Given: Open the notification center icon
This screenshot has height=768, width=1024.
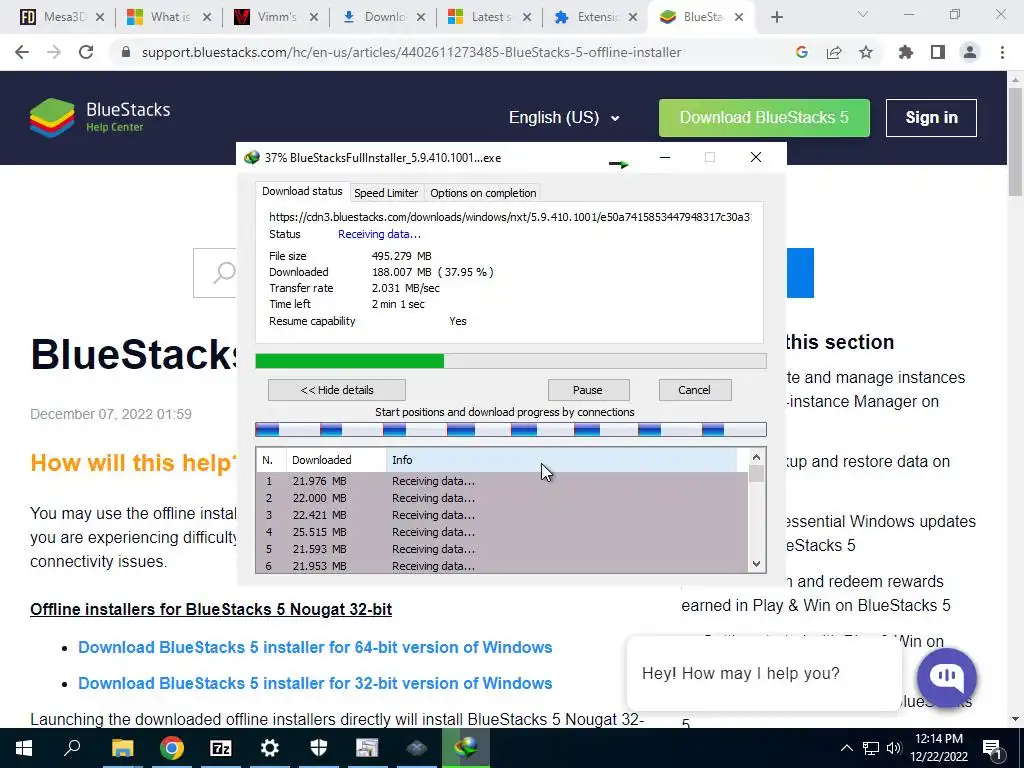Looking at the screenshot, I should click(993, 748).
